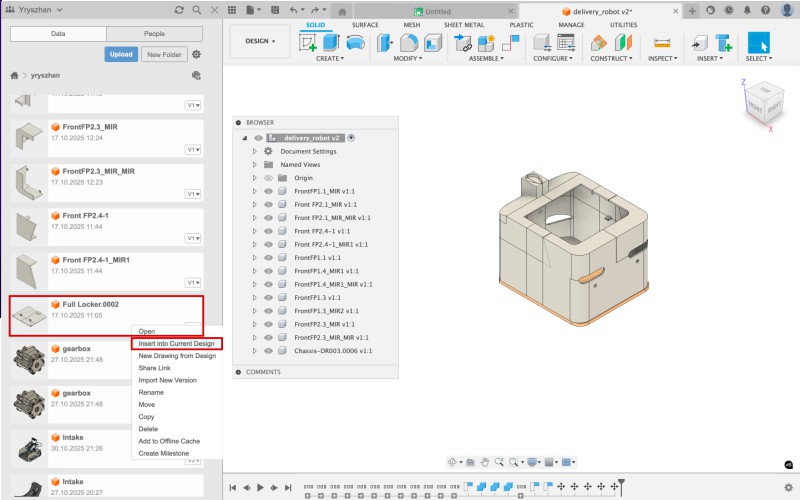This screenshot has height=500, width=800.
Task: Open the V1 version dropdown for FrontFP2.3_MIR
Action: click(x=193, y=149)
